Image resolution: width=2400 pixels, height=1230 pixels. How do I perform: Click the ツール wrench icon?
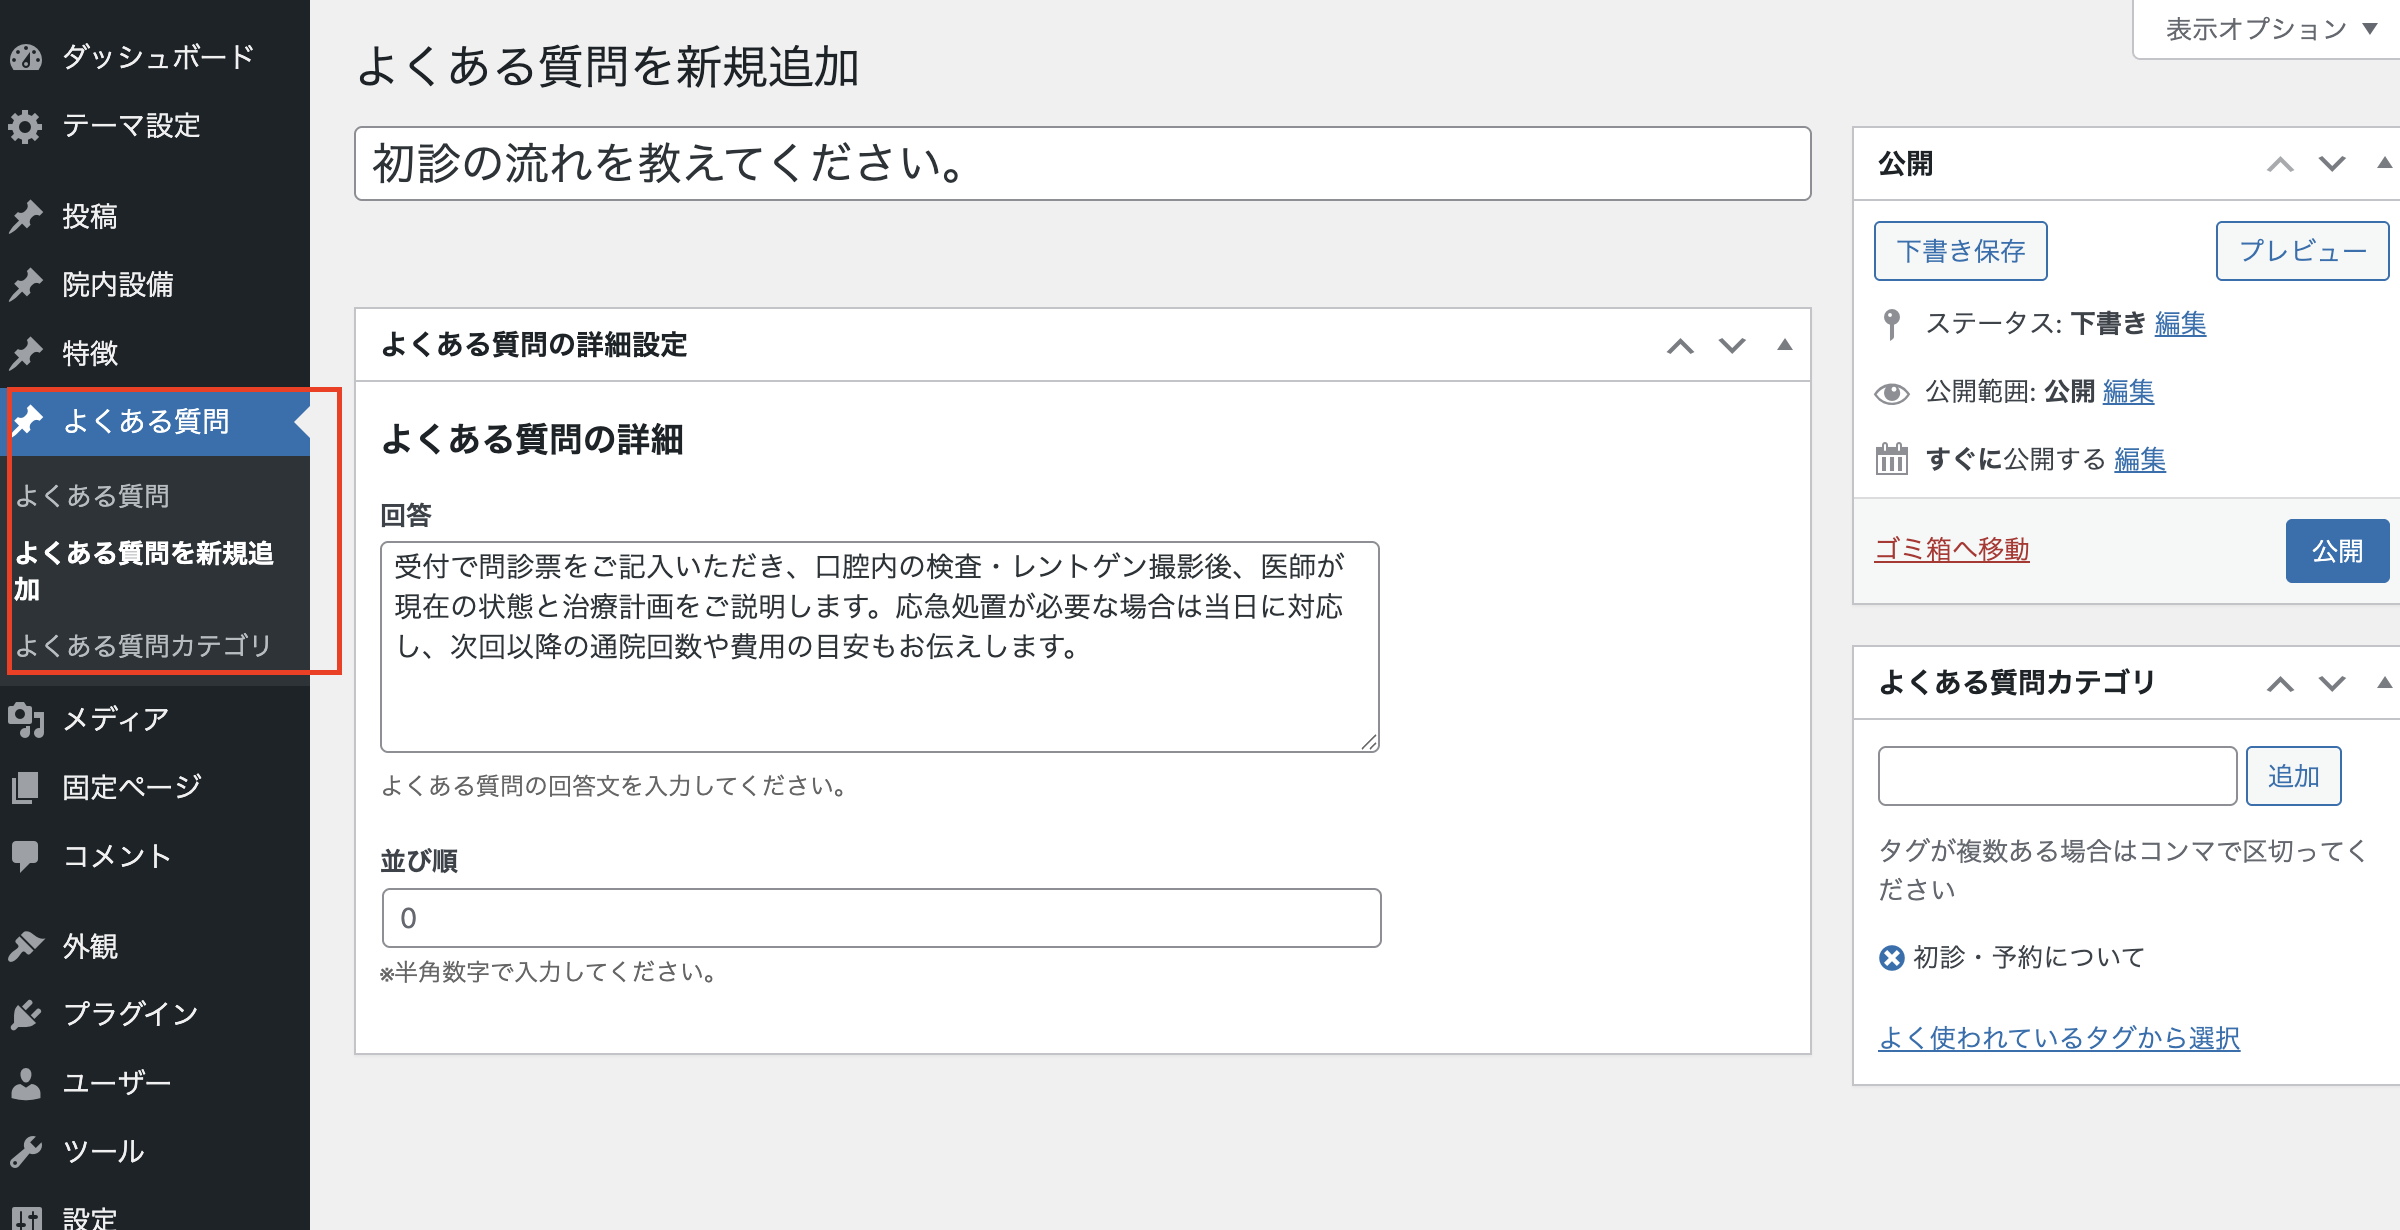tap(26, 1151)
